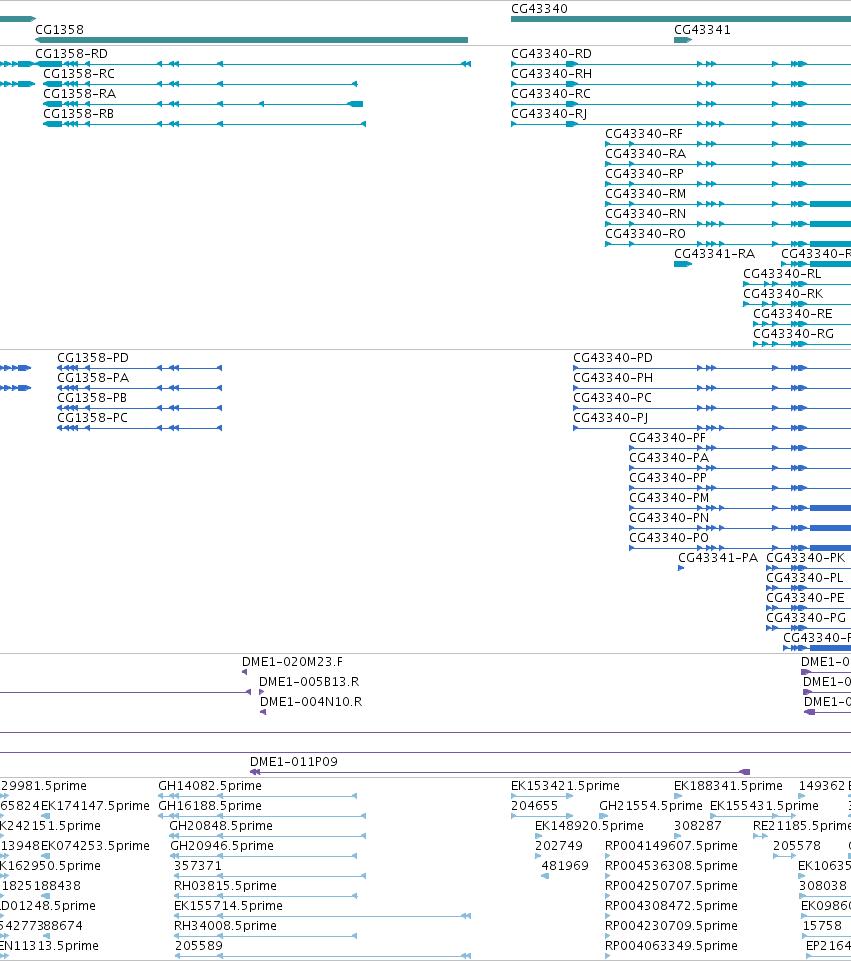This screenshot has height=961, width=851.
Task: Select protein CG43340-PD
Action: click(613, 357)
